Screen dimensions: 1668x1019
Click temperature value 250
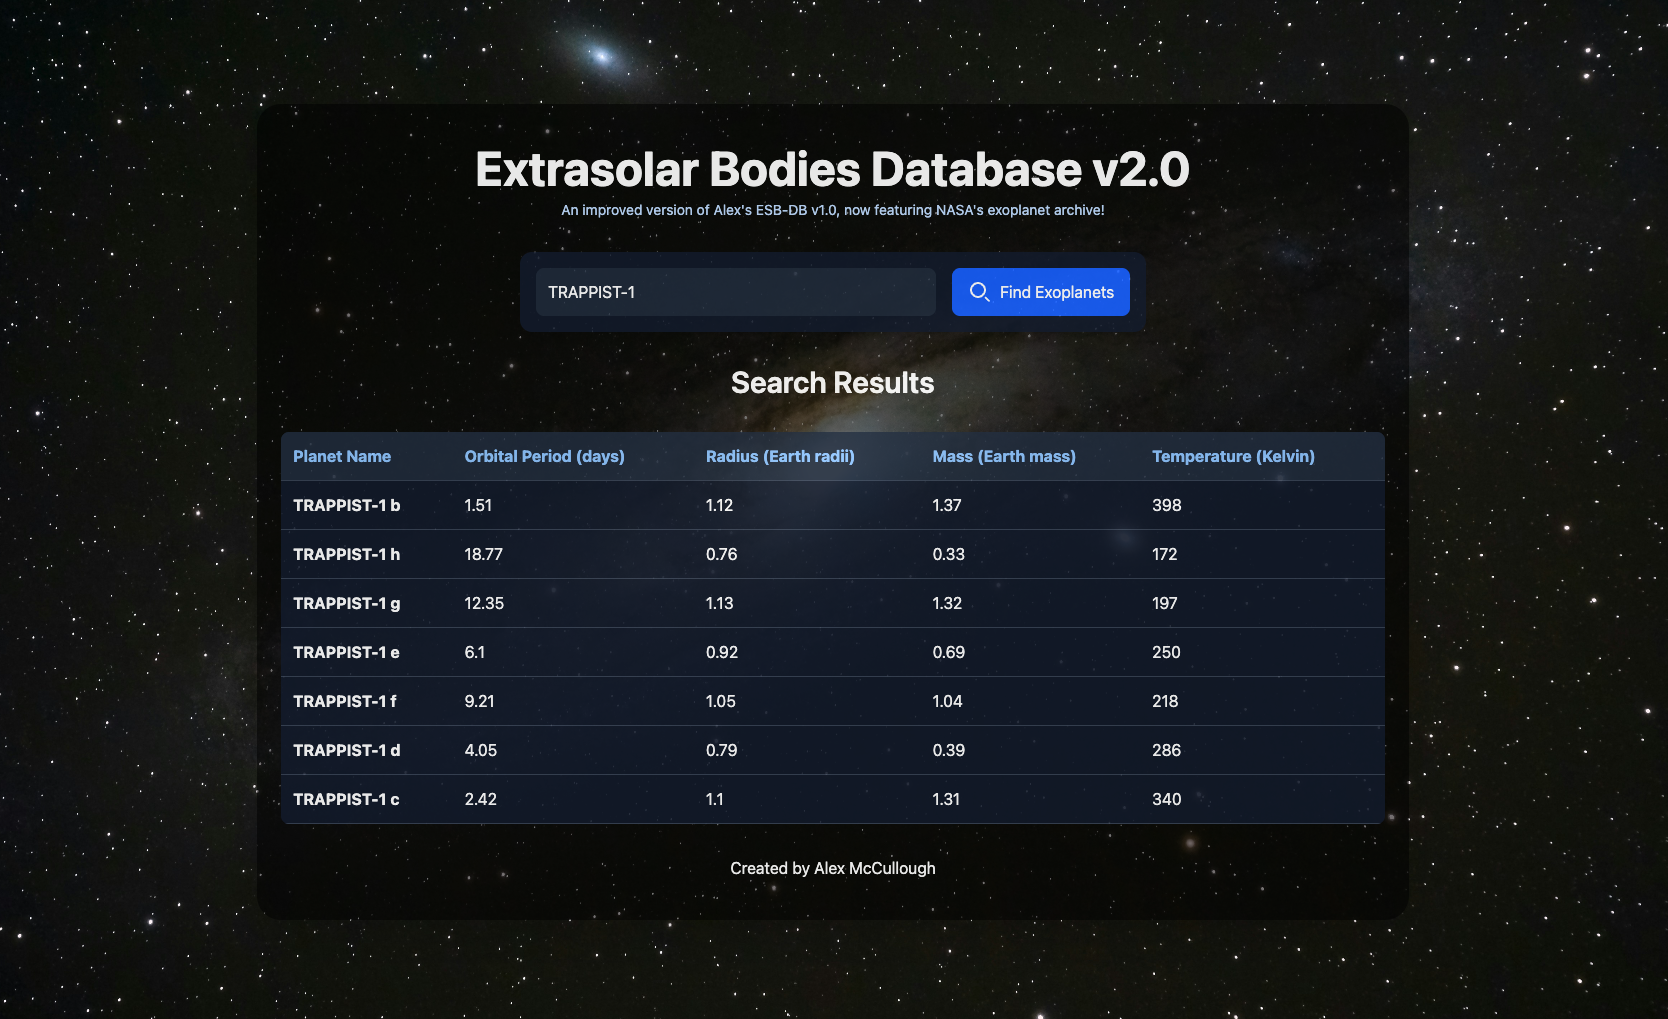[1166, 652]
